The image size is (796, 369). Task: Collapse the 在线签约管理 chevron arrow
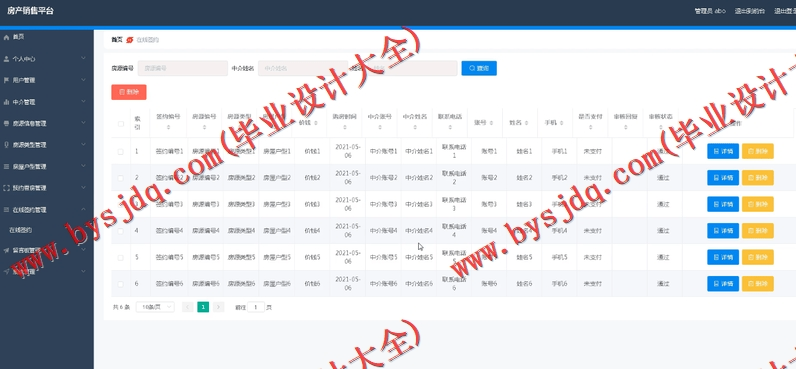[x=83, y=210]
